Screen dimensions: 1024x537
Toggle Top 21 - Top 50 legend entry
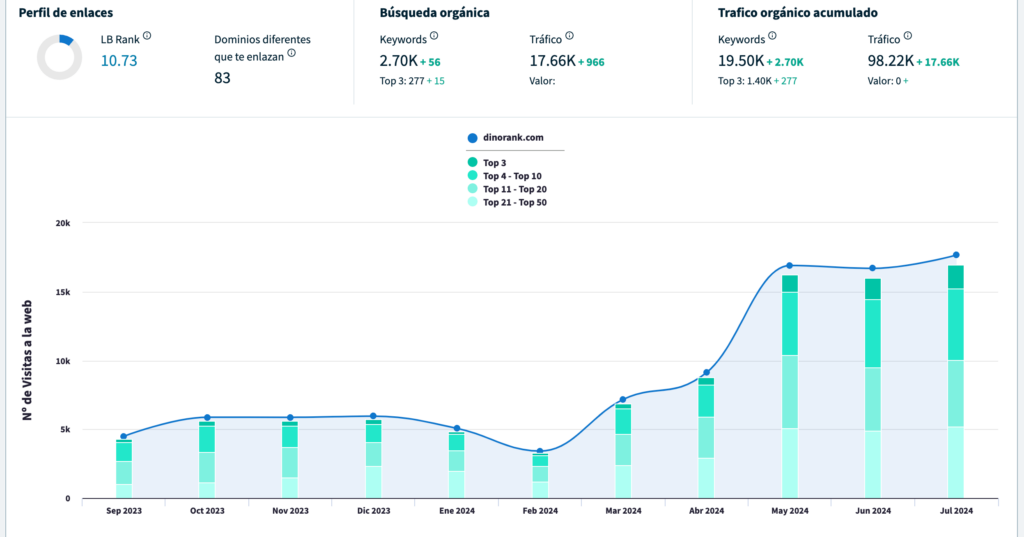pos(507,203)
